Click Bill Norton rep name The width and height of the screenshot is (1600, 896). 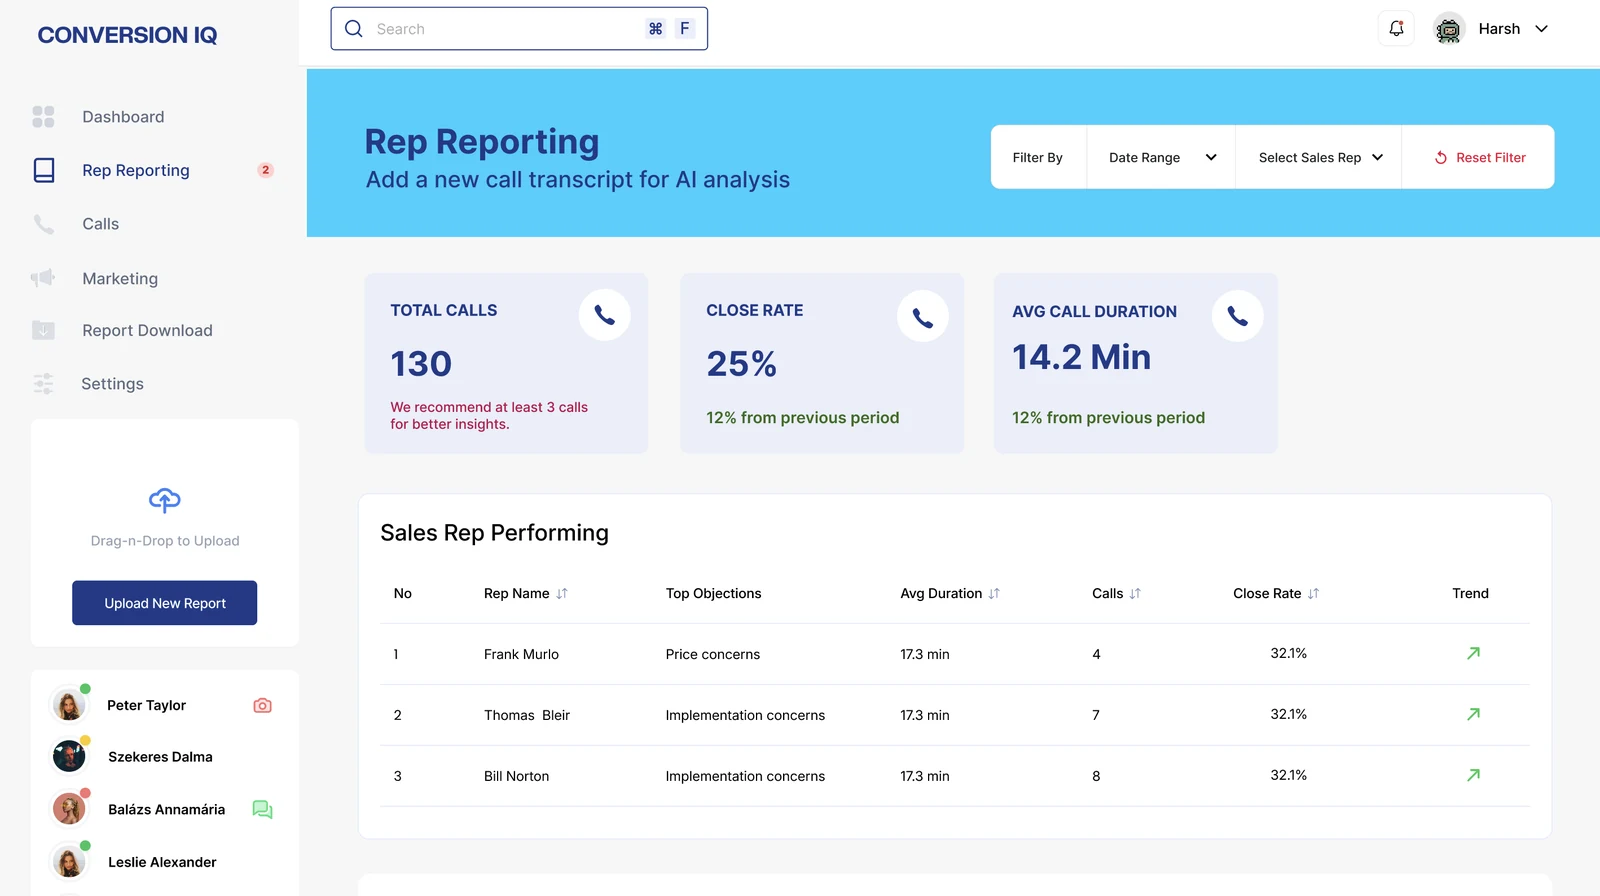tap(516, 776)
